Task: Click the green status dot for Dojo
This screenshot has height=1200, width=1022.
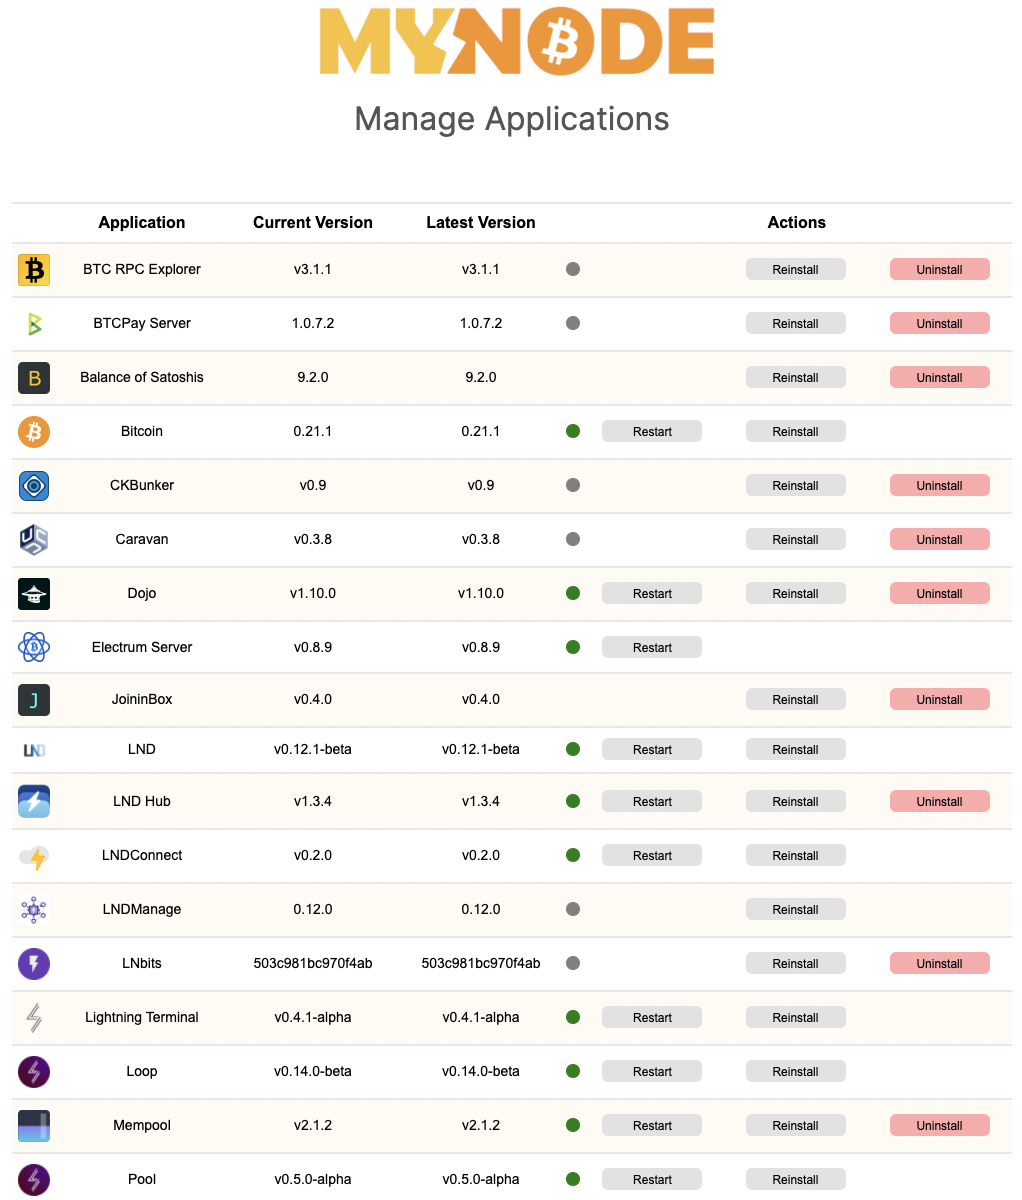Action: 573,593
